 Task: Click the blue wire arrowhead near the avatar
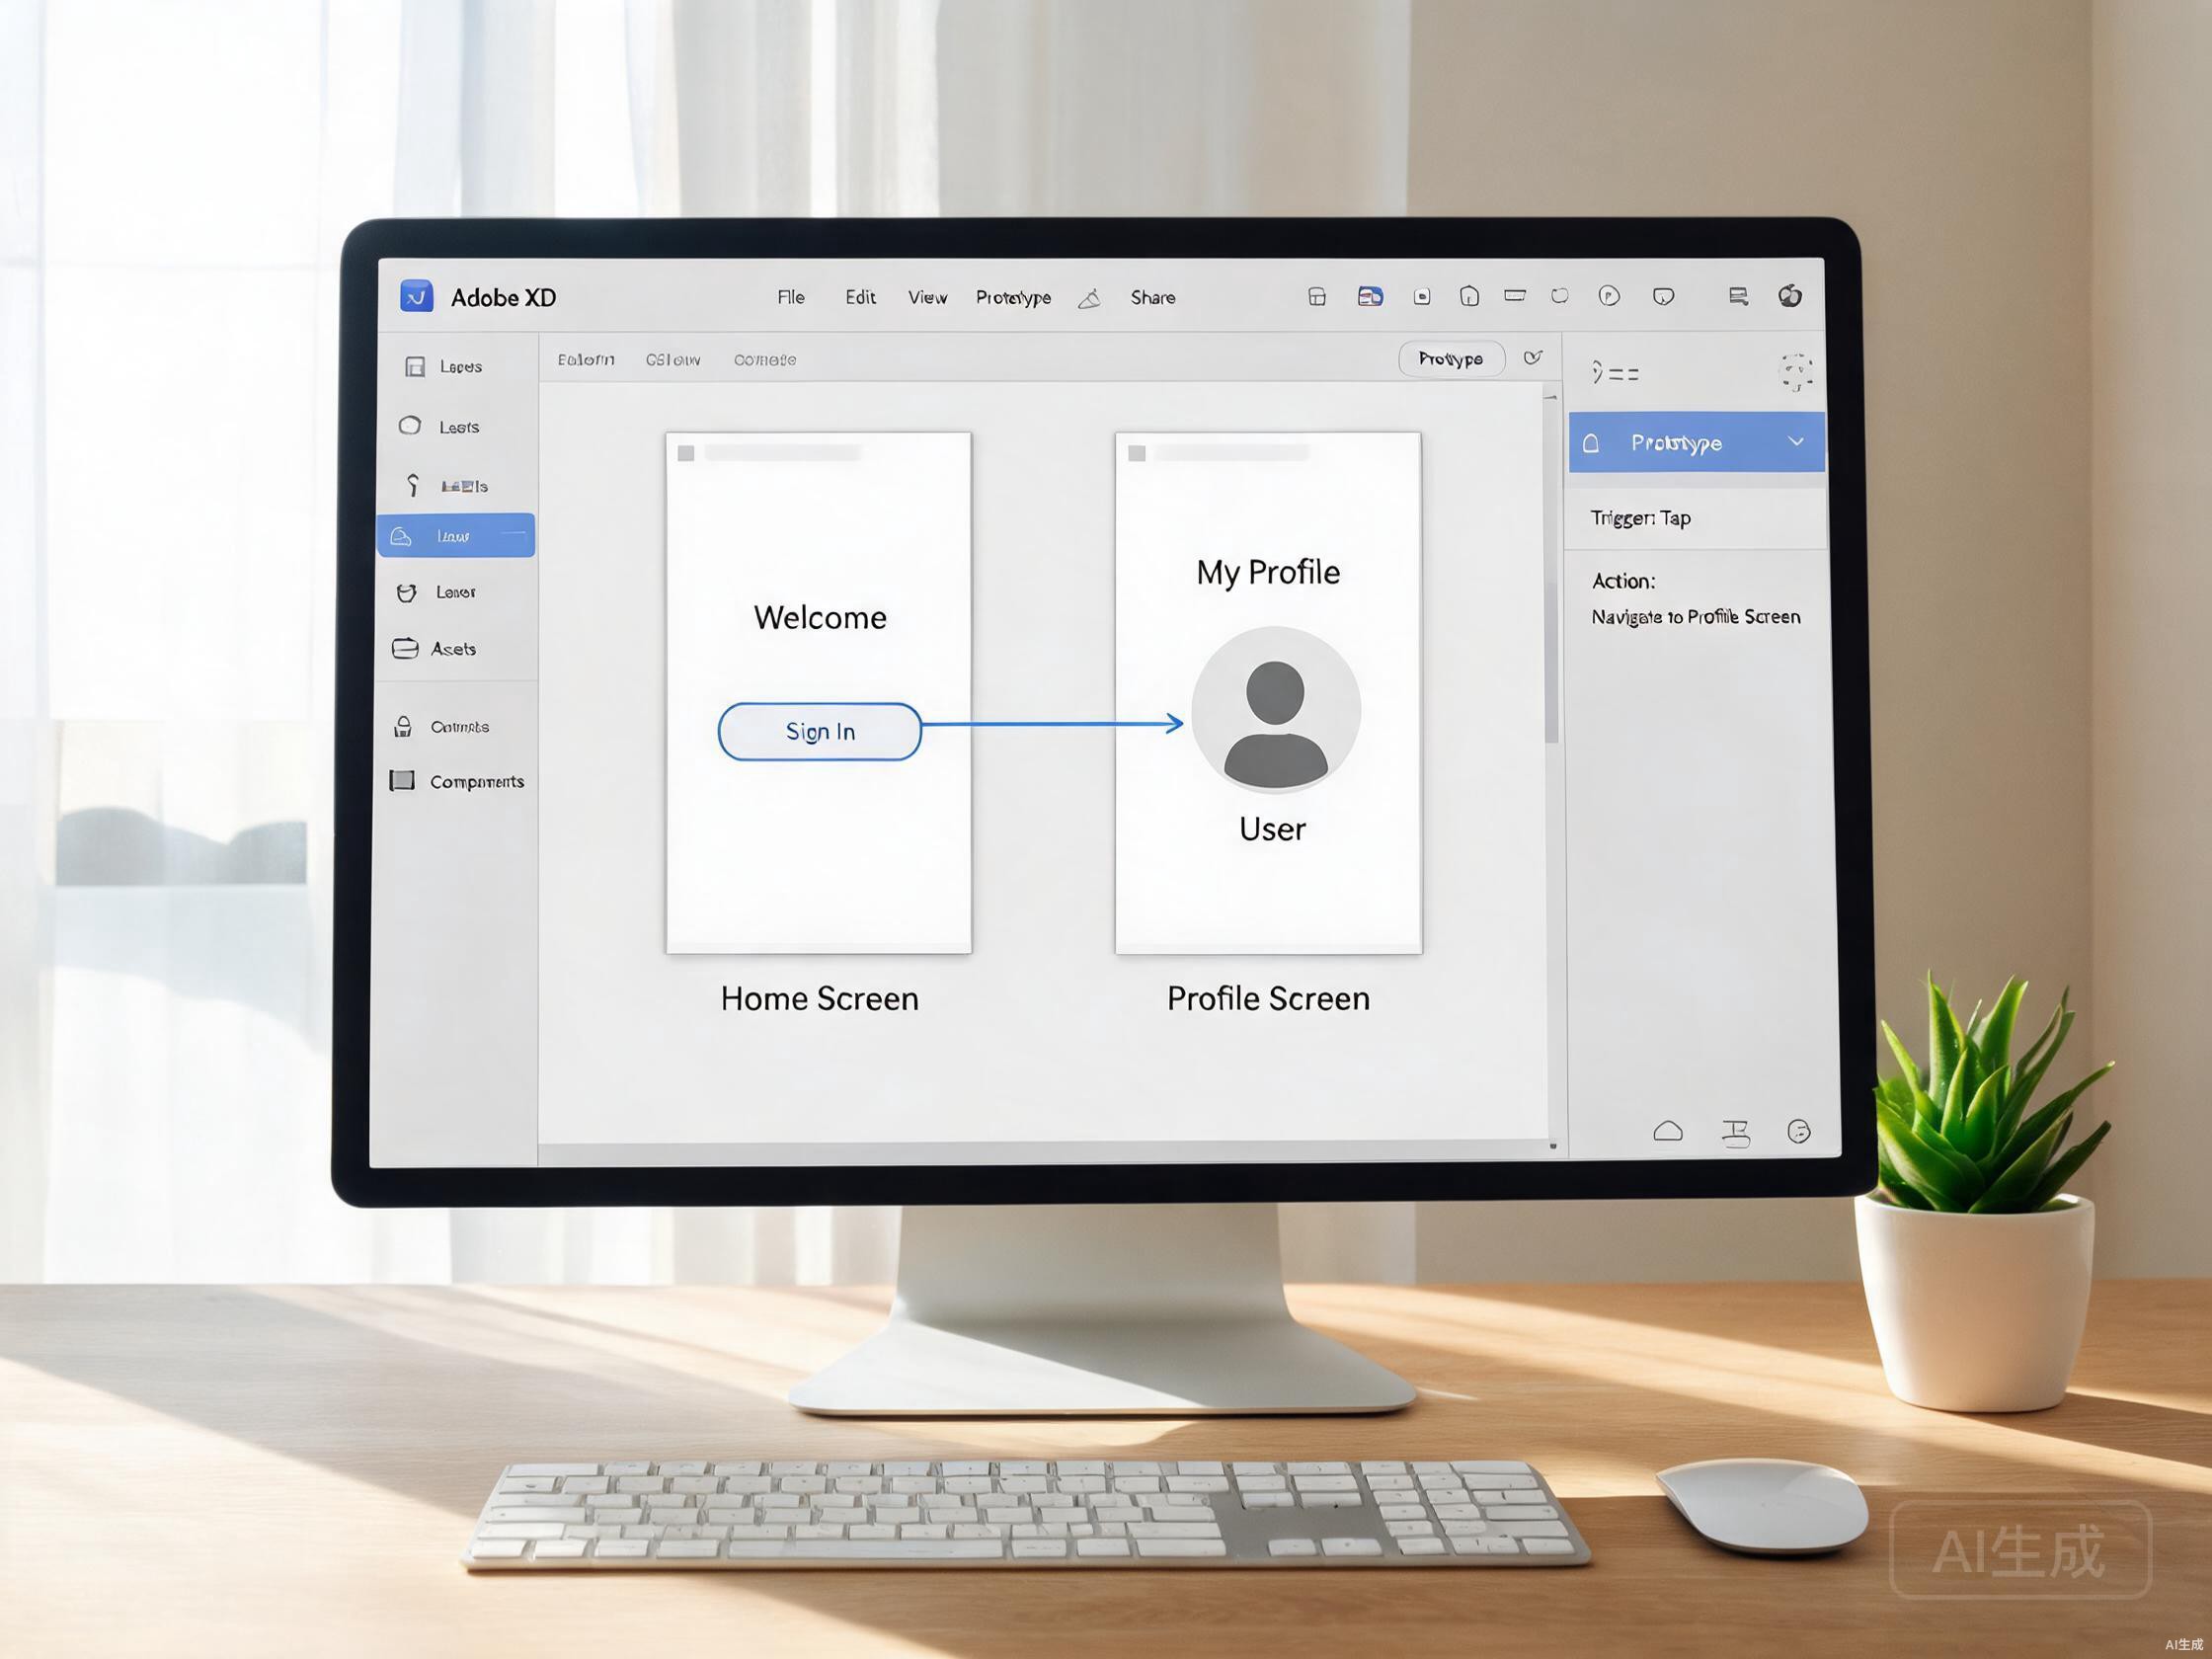1175,723
